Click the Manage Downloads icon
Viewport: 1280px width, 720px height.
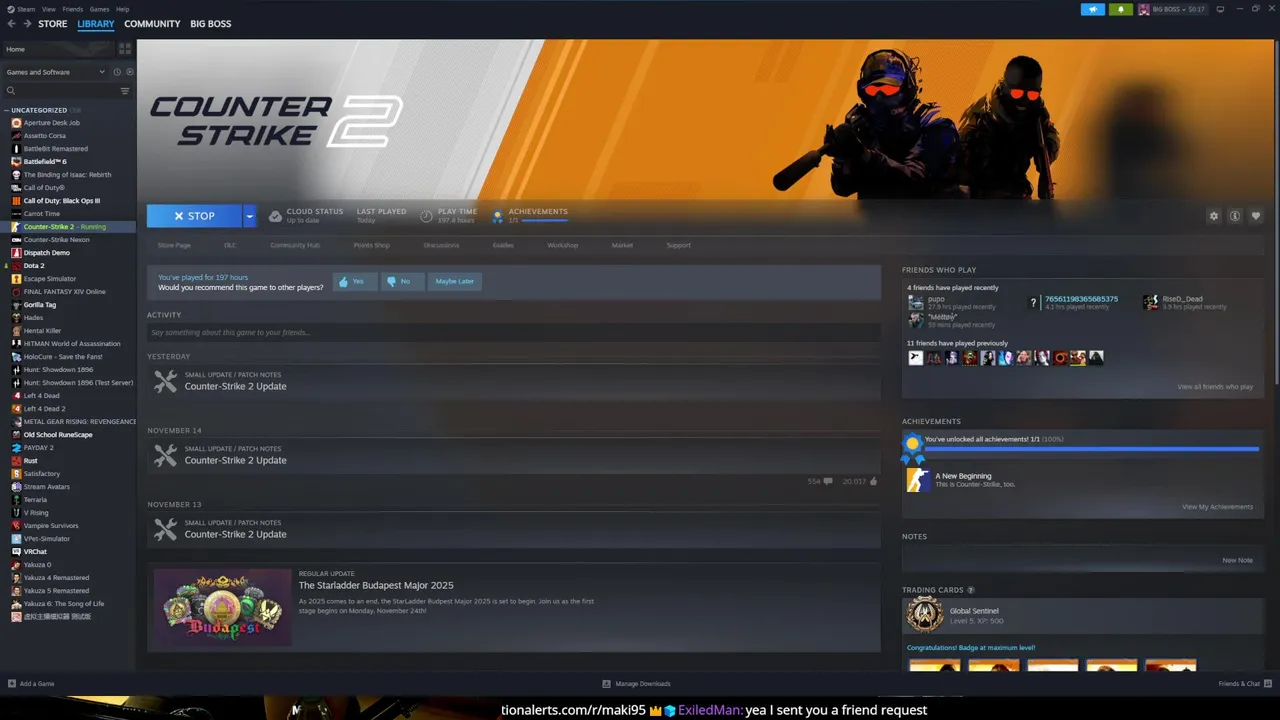(606, 684)
